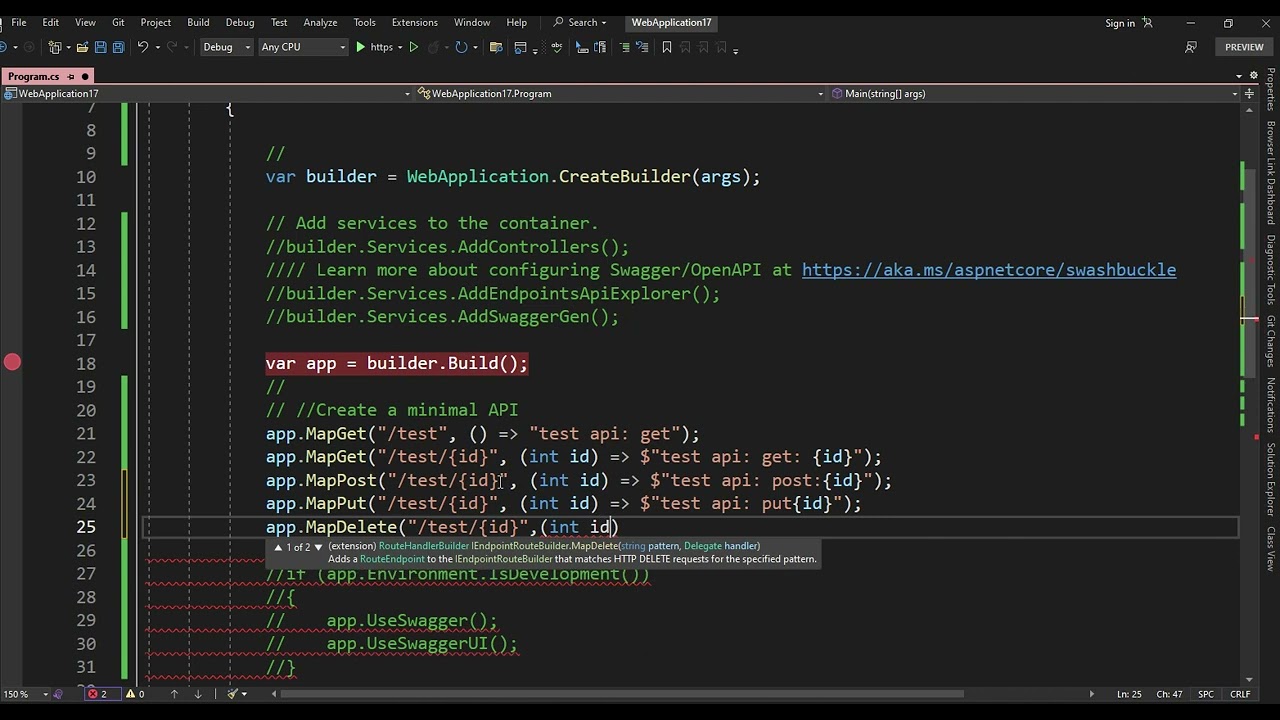Click Start Without Debugging outline play icon

(x=413, y=47)
